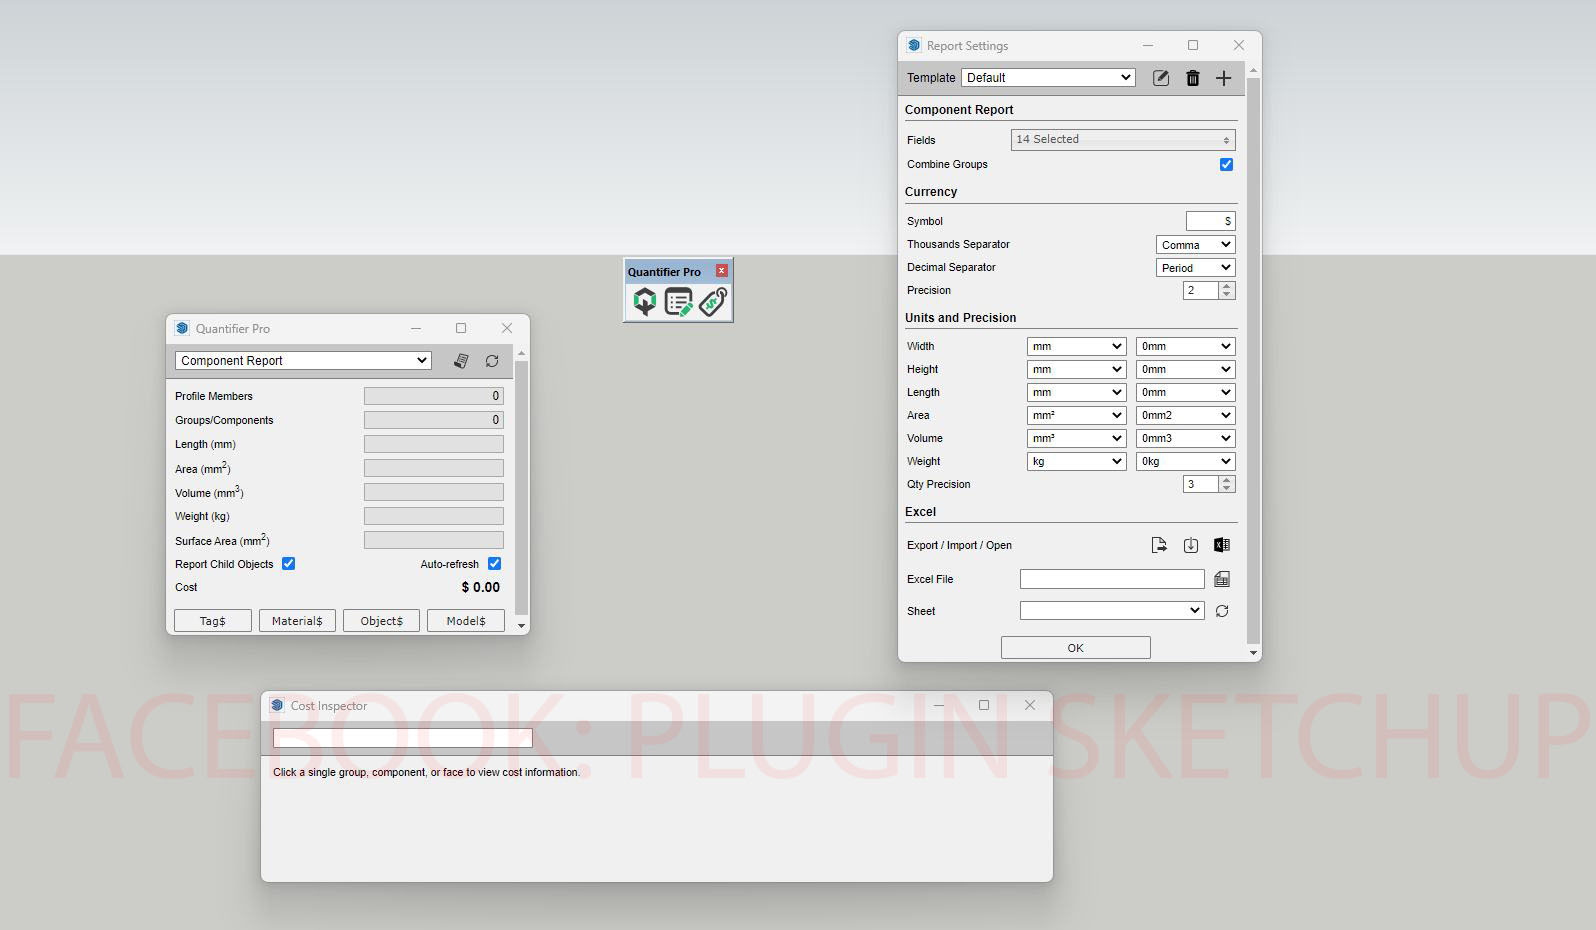Add a new report template
This screenshot has width=1596, height=930.
pyautogui.click(x=1224, y=78)
